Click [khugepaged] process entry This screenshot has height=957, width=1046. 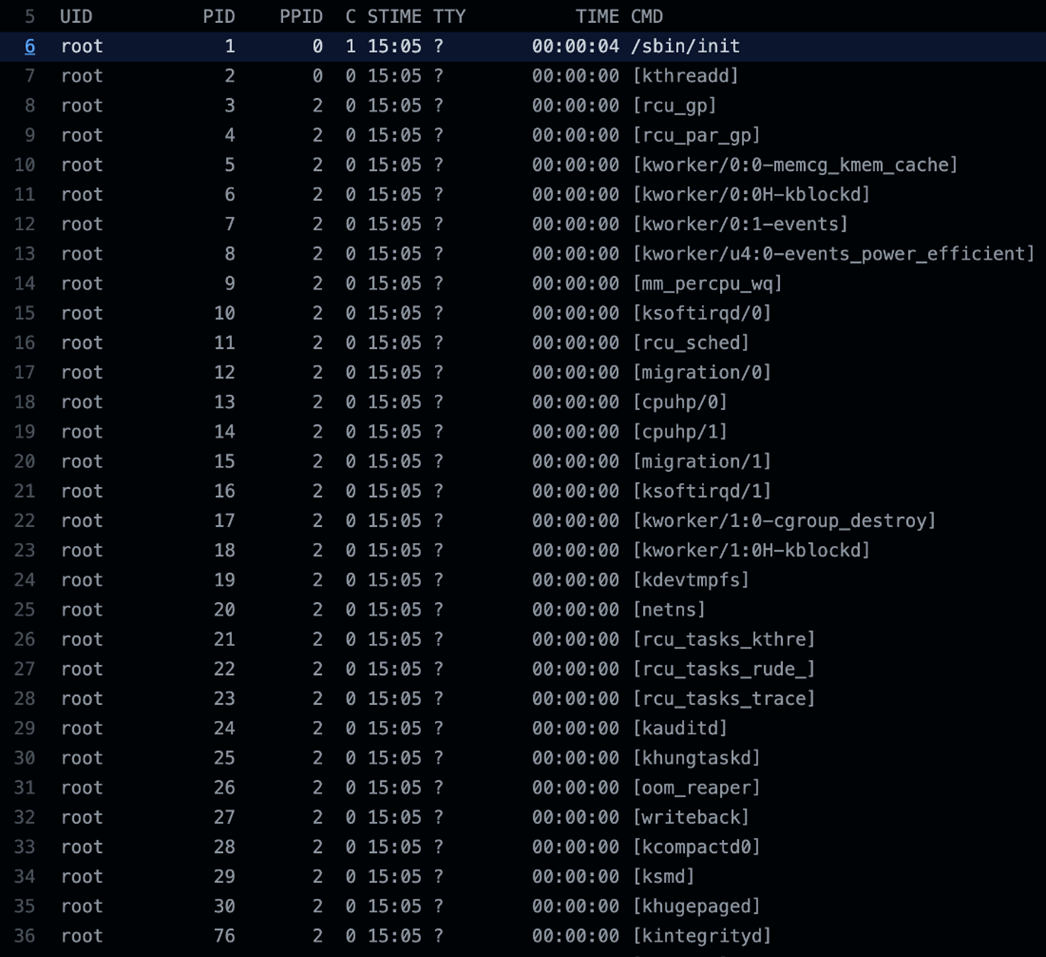[696, 906]
